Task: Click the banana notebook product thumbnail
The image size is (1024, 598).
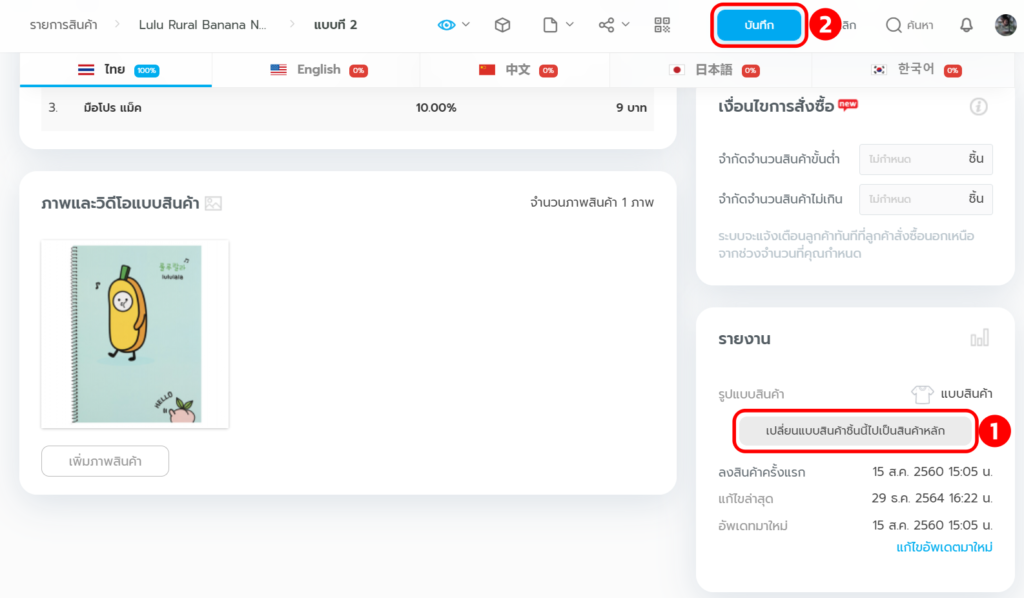Action: point(135,334)
